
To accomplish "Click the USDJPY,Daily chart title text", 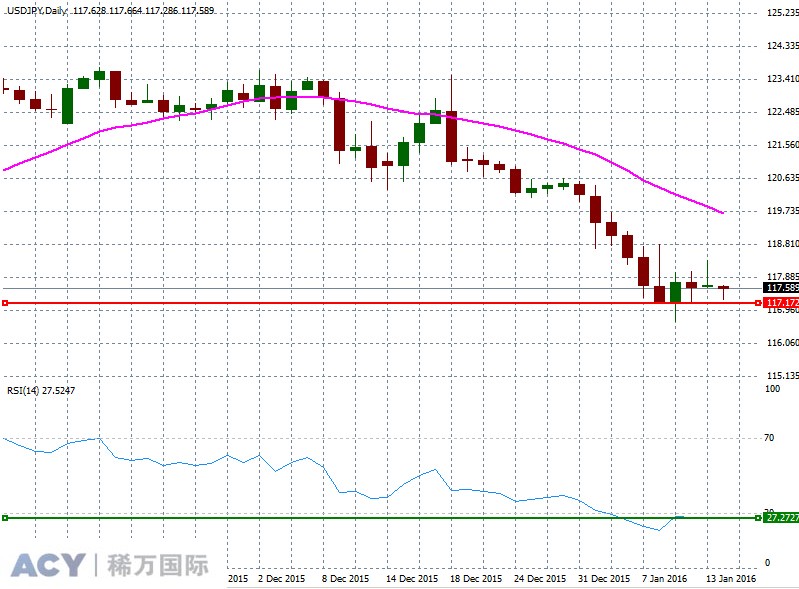I will (37, 10).
